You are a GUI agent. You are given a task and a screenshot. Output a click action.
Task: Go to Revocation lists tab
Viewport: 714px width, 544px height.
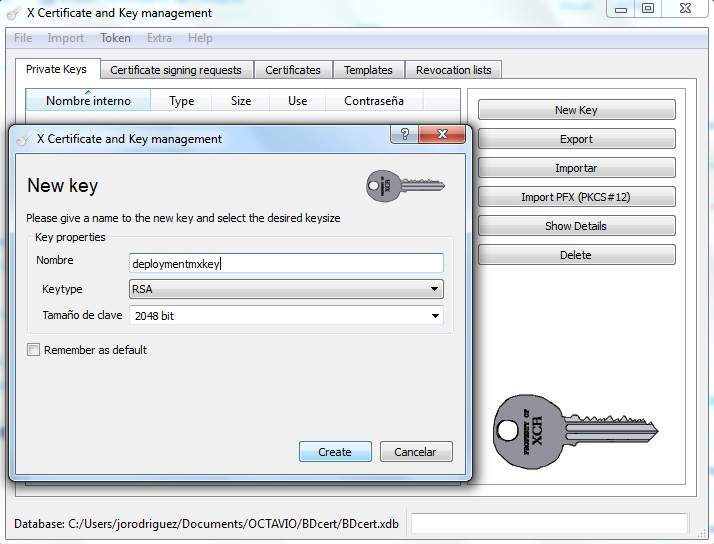tap(453, 70)
